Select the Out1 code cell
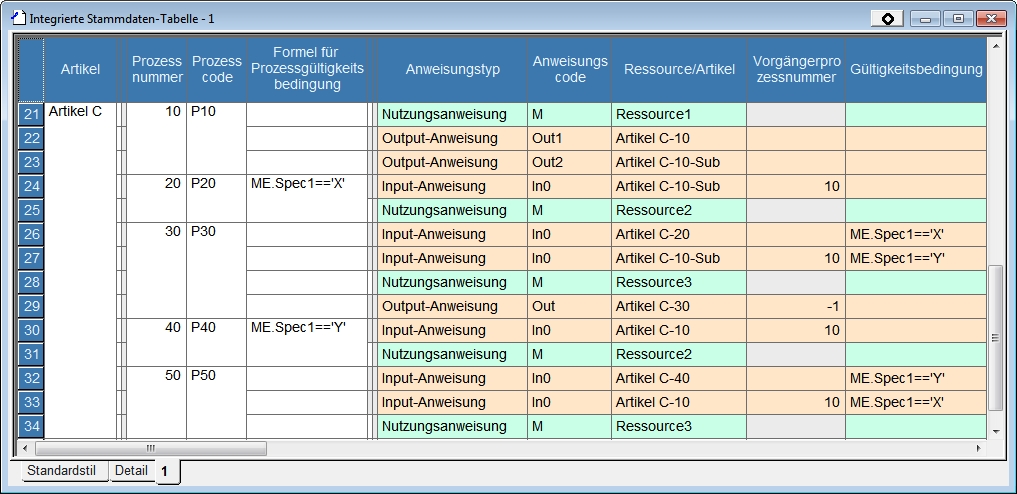 (x=569, y=138)
